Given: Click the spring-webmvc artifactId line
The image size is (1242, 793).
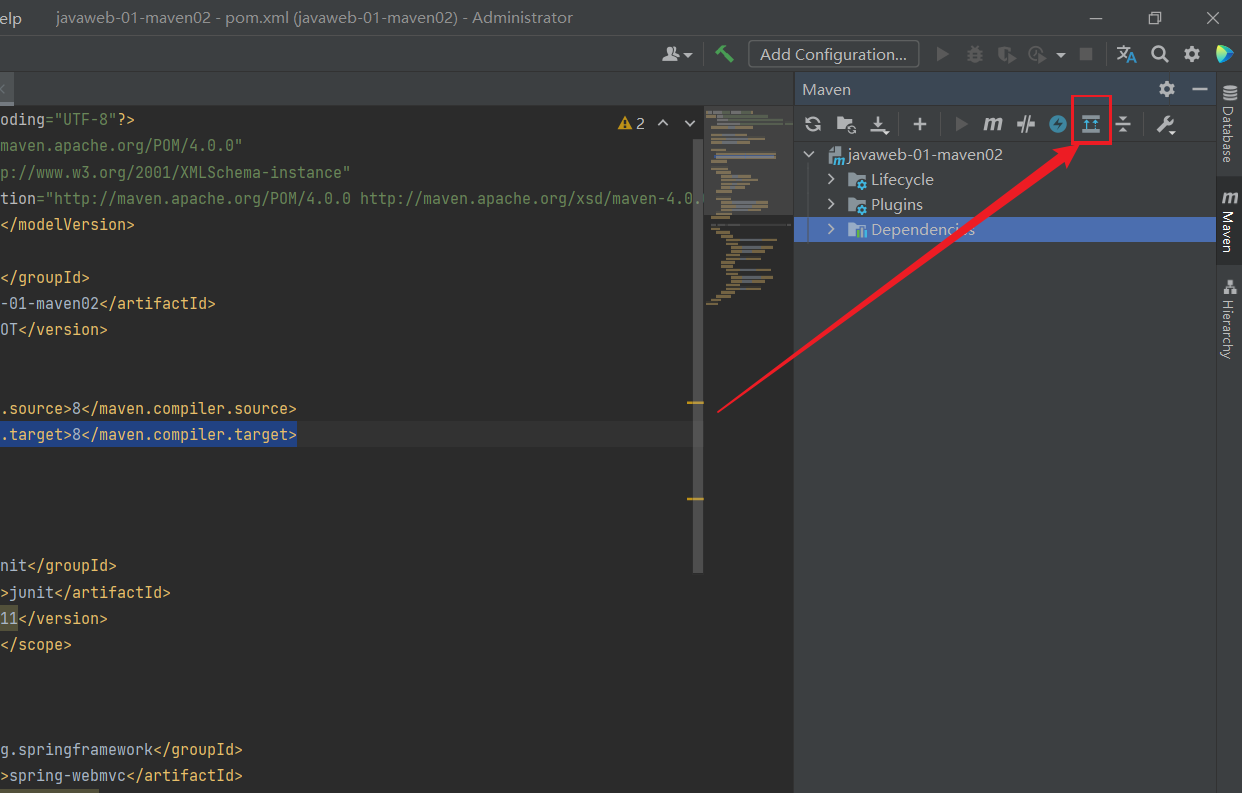Looking at the screenshot, I should [x=121, y=775].
